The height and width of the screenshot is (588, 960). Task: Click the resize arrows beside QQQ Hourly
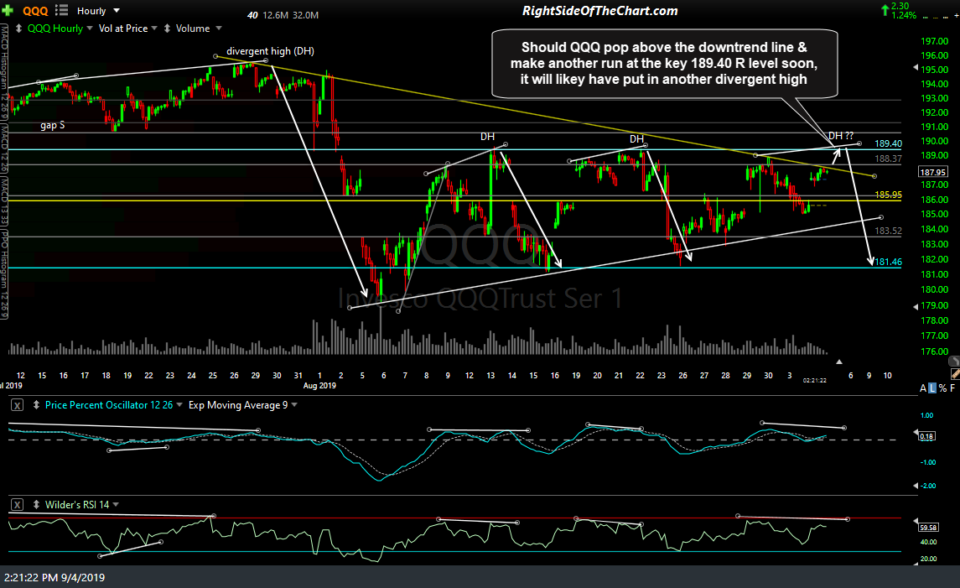coord(18,27)
